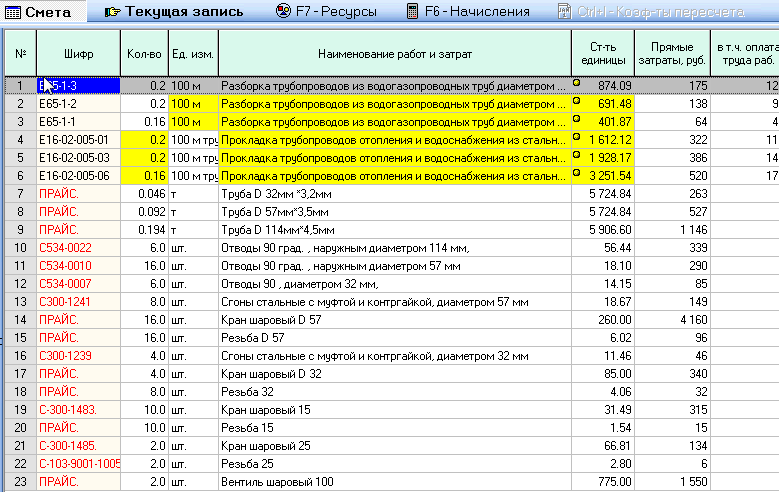Select Резьба 25 name cell
Screen dimensions: 779x492
(395, 464)
